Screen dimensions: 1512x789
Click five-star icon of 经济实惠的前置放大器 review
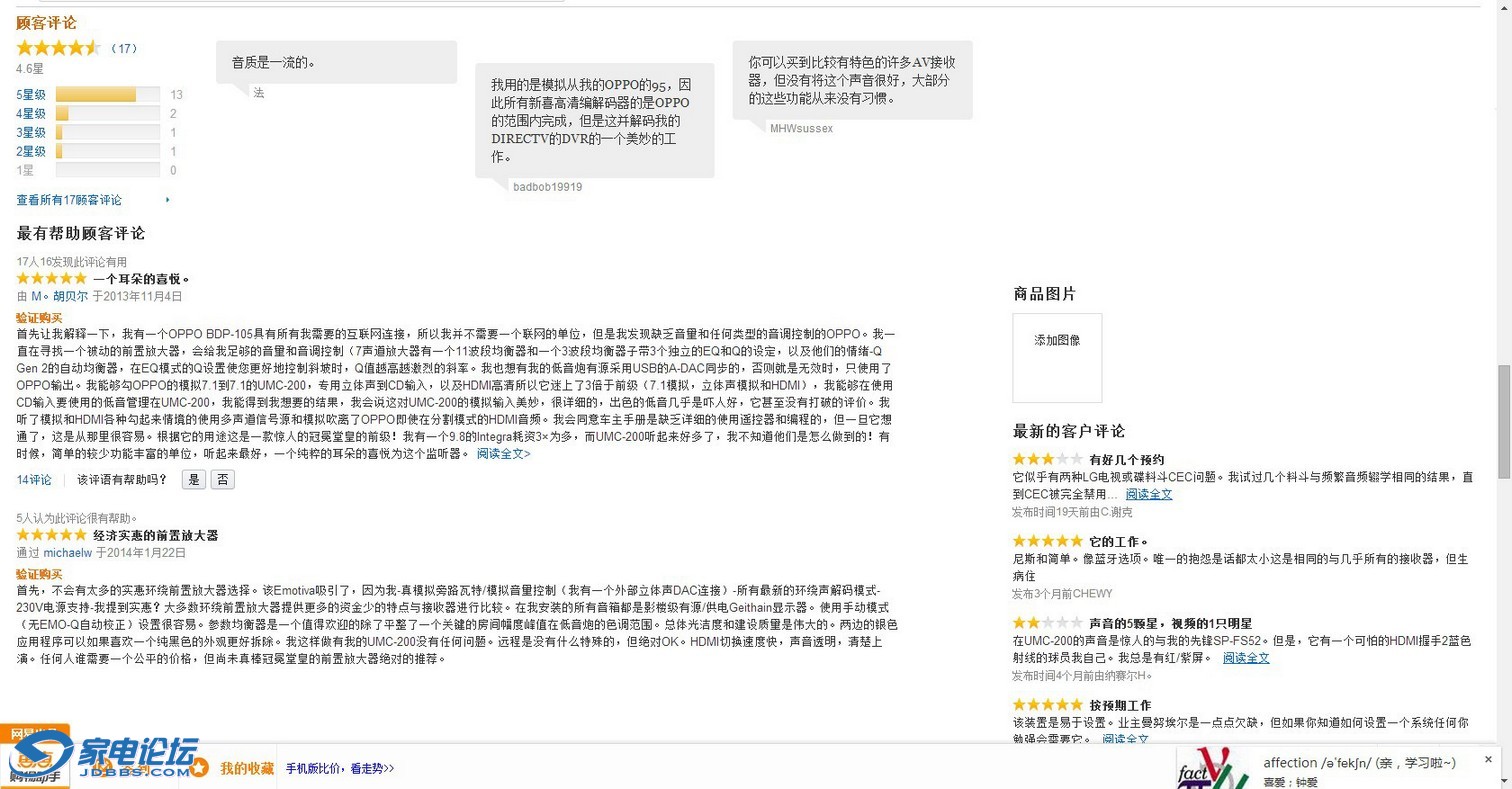52,535
